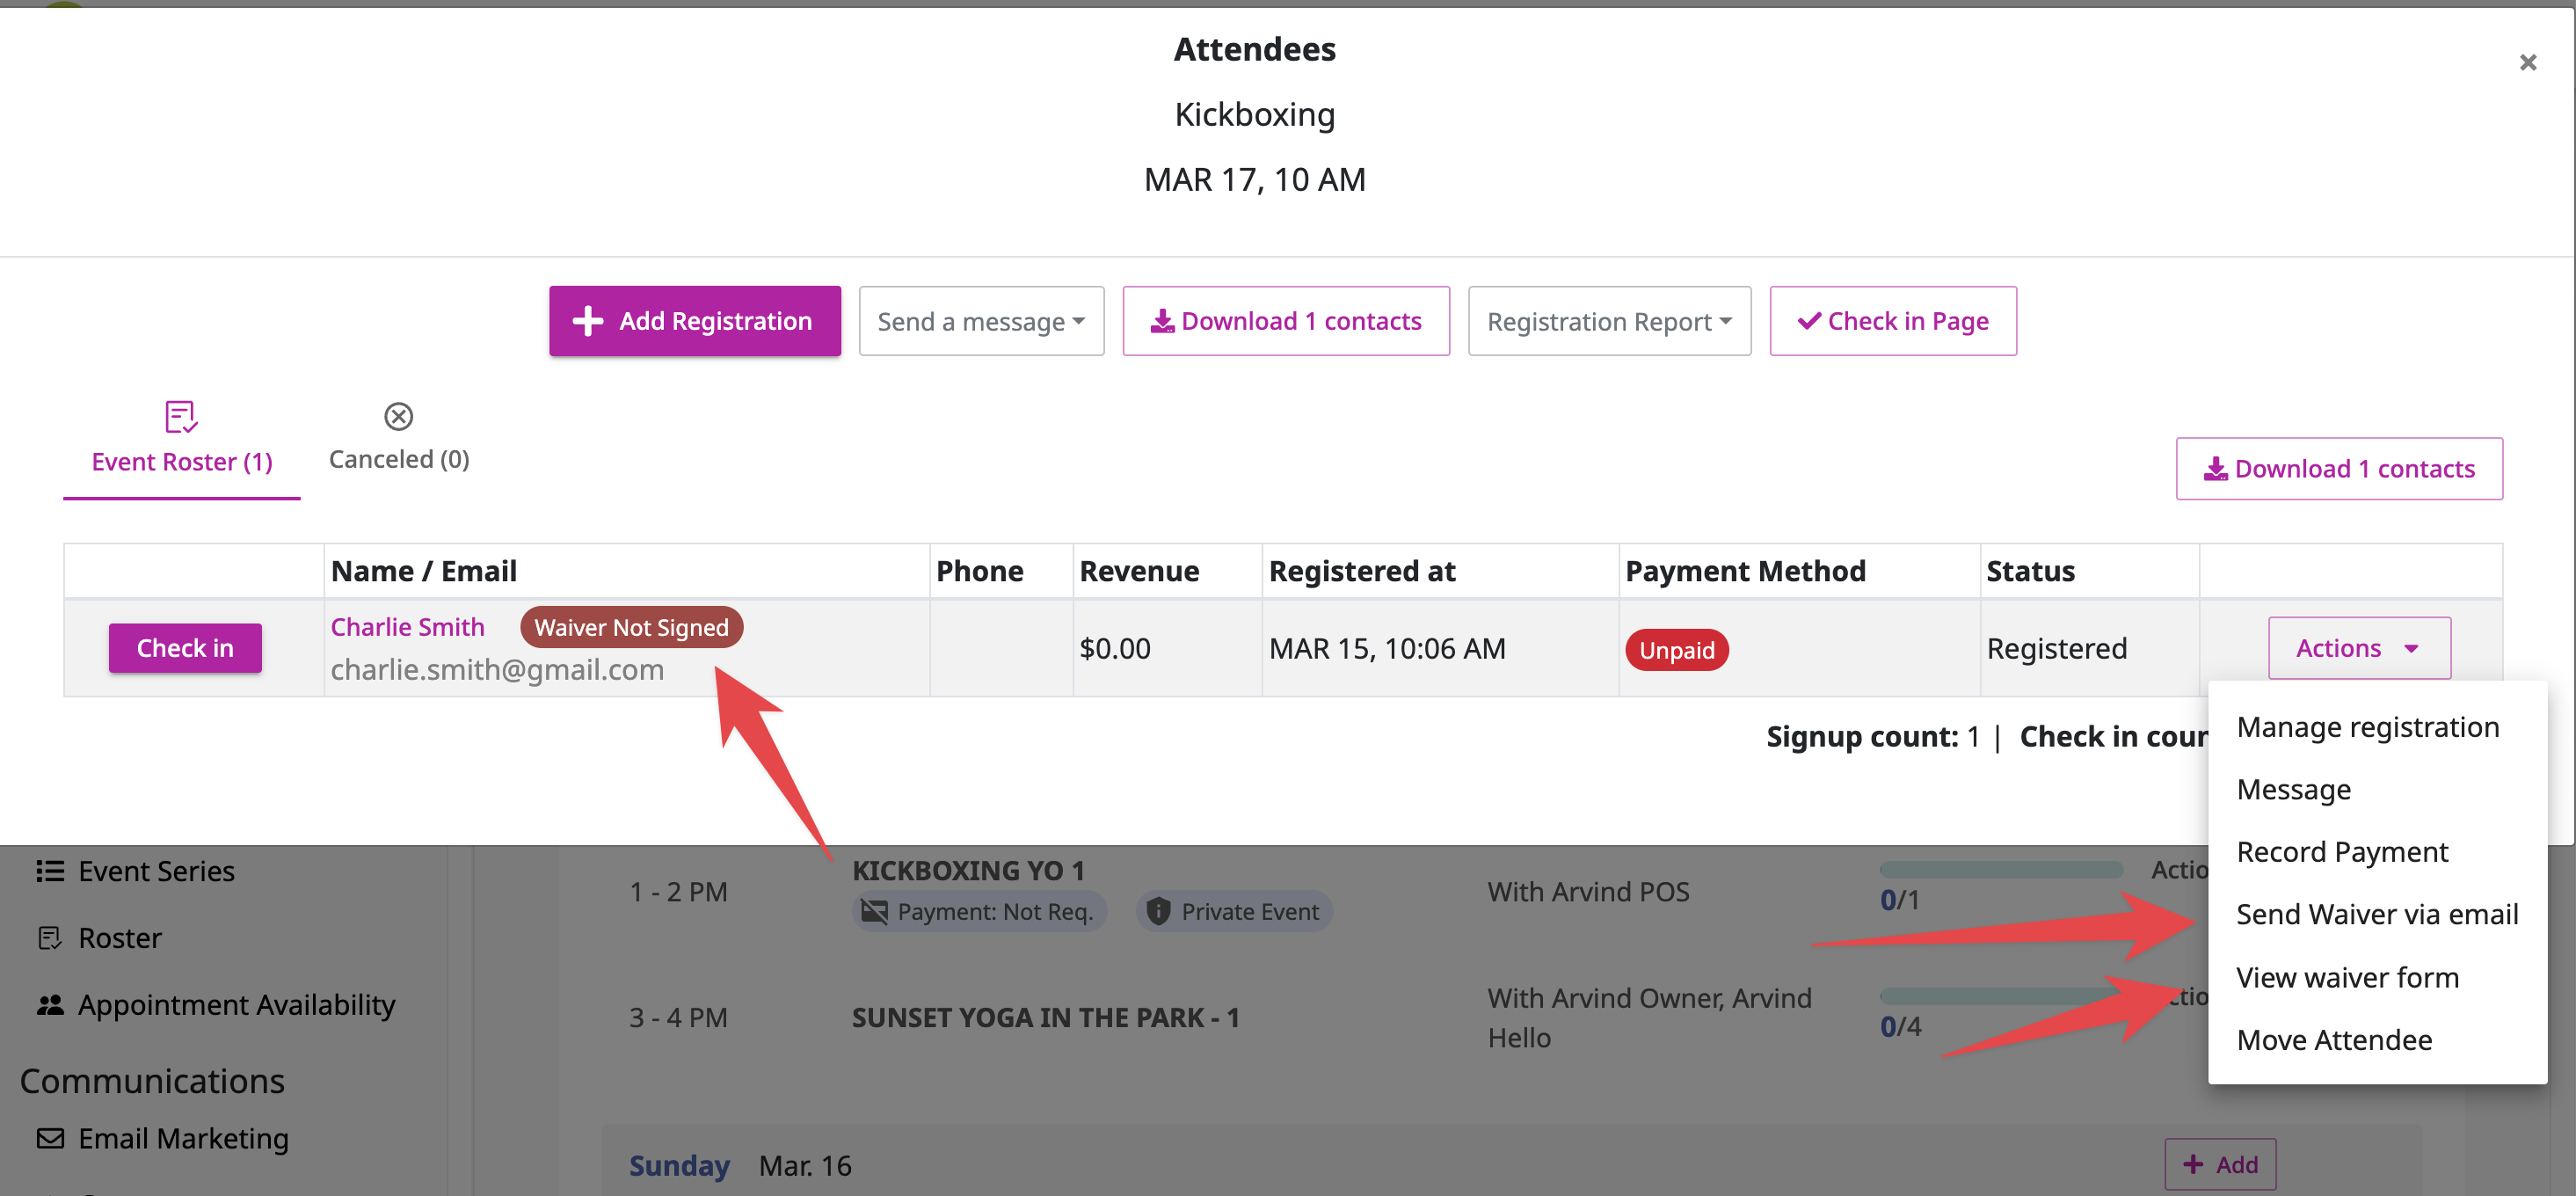Expand the Registration Report dropdown
This screenshot has width=2576, height=1196.
[1609, 321]
